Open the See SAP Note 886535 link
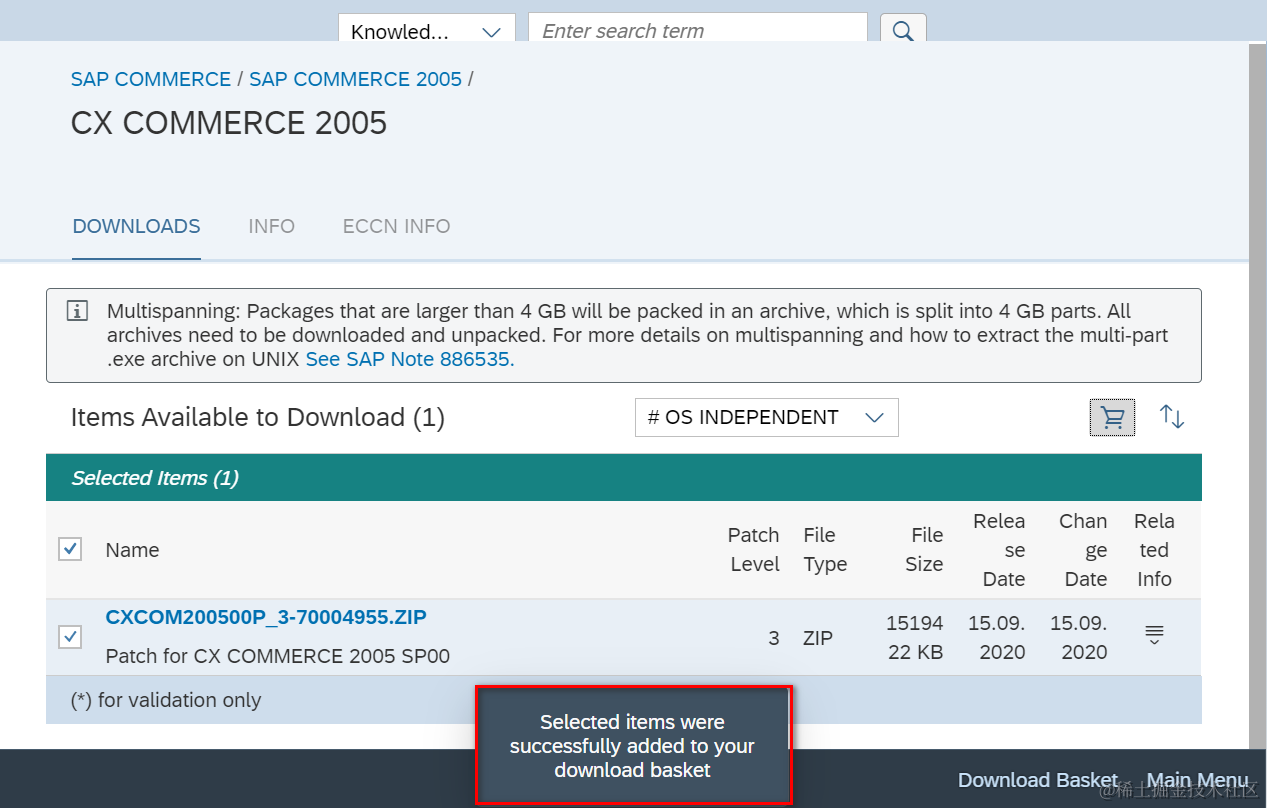 click(410, 359)
